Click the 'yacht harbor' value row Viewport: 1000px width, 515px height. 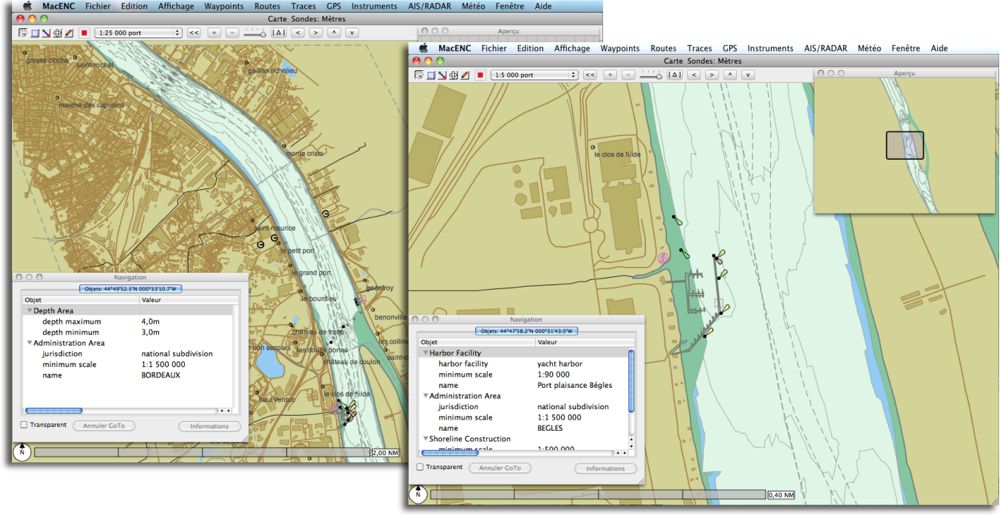click(559, 363)
